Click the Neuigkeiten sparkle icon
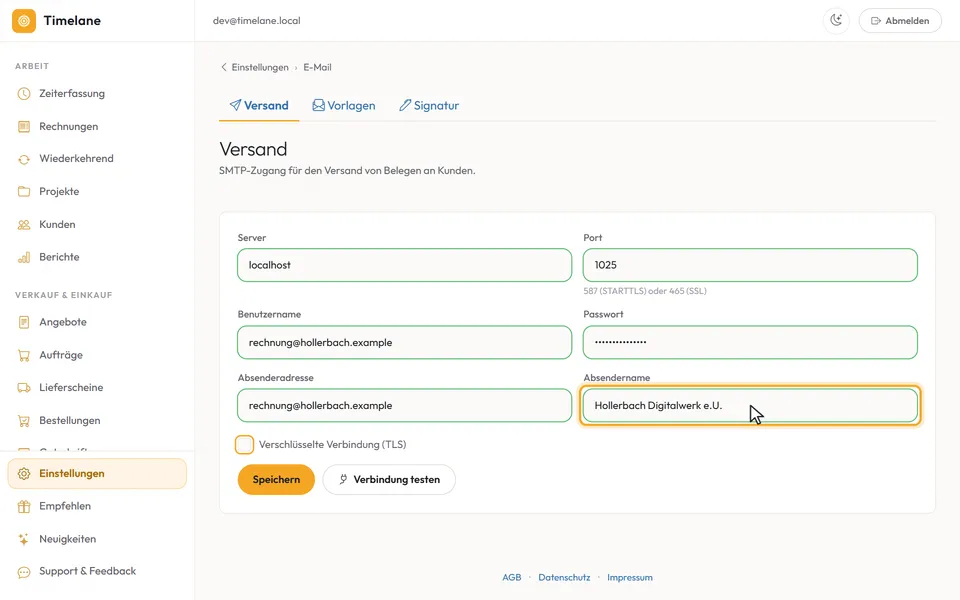The height and width of the screenshot is (600, 960). tap(24, 539)
